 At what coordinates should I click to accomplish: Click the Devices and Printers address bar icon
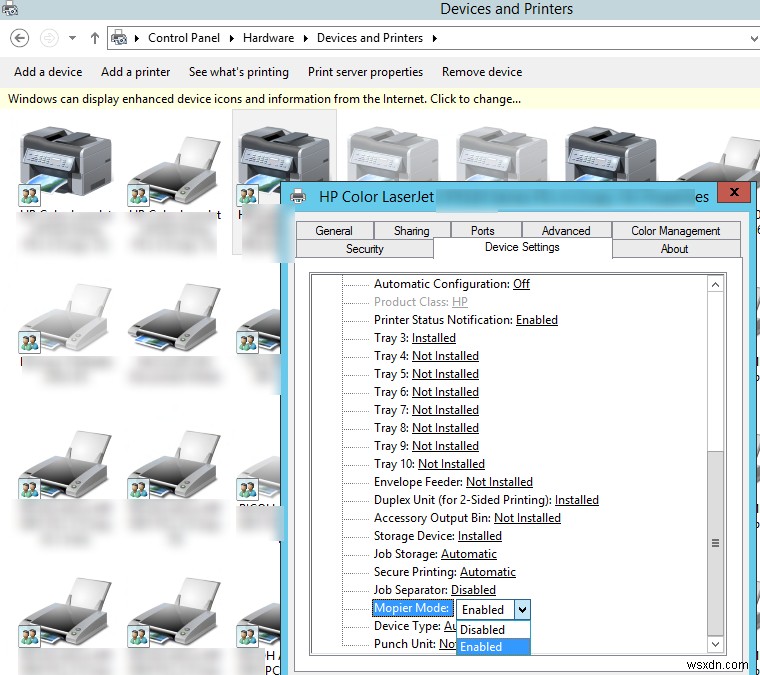[x=119, y=38]
